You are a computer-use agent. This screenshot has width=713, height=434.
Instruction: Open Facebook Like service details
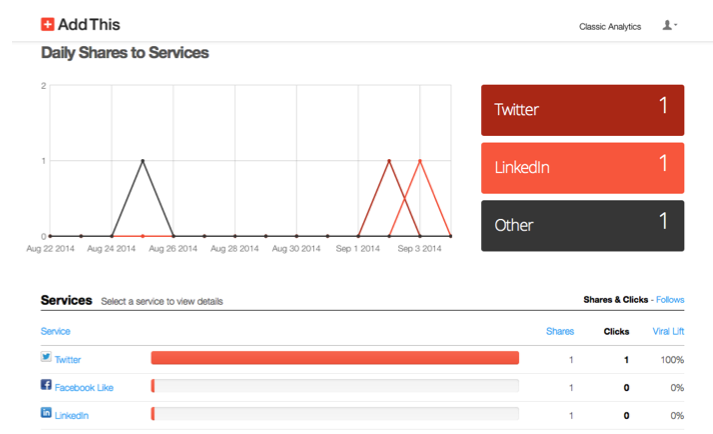point(84,388)
